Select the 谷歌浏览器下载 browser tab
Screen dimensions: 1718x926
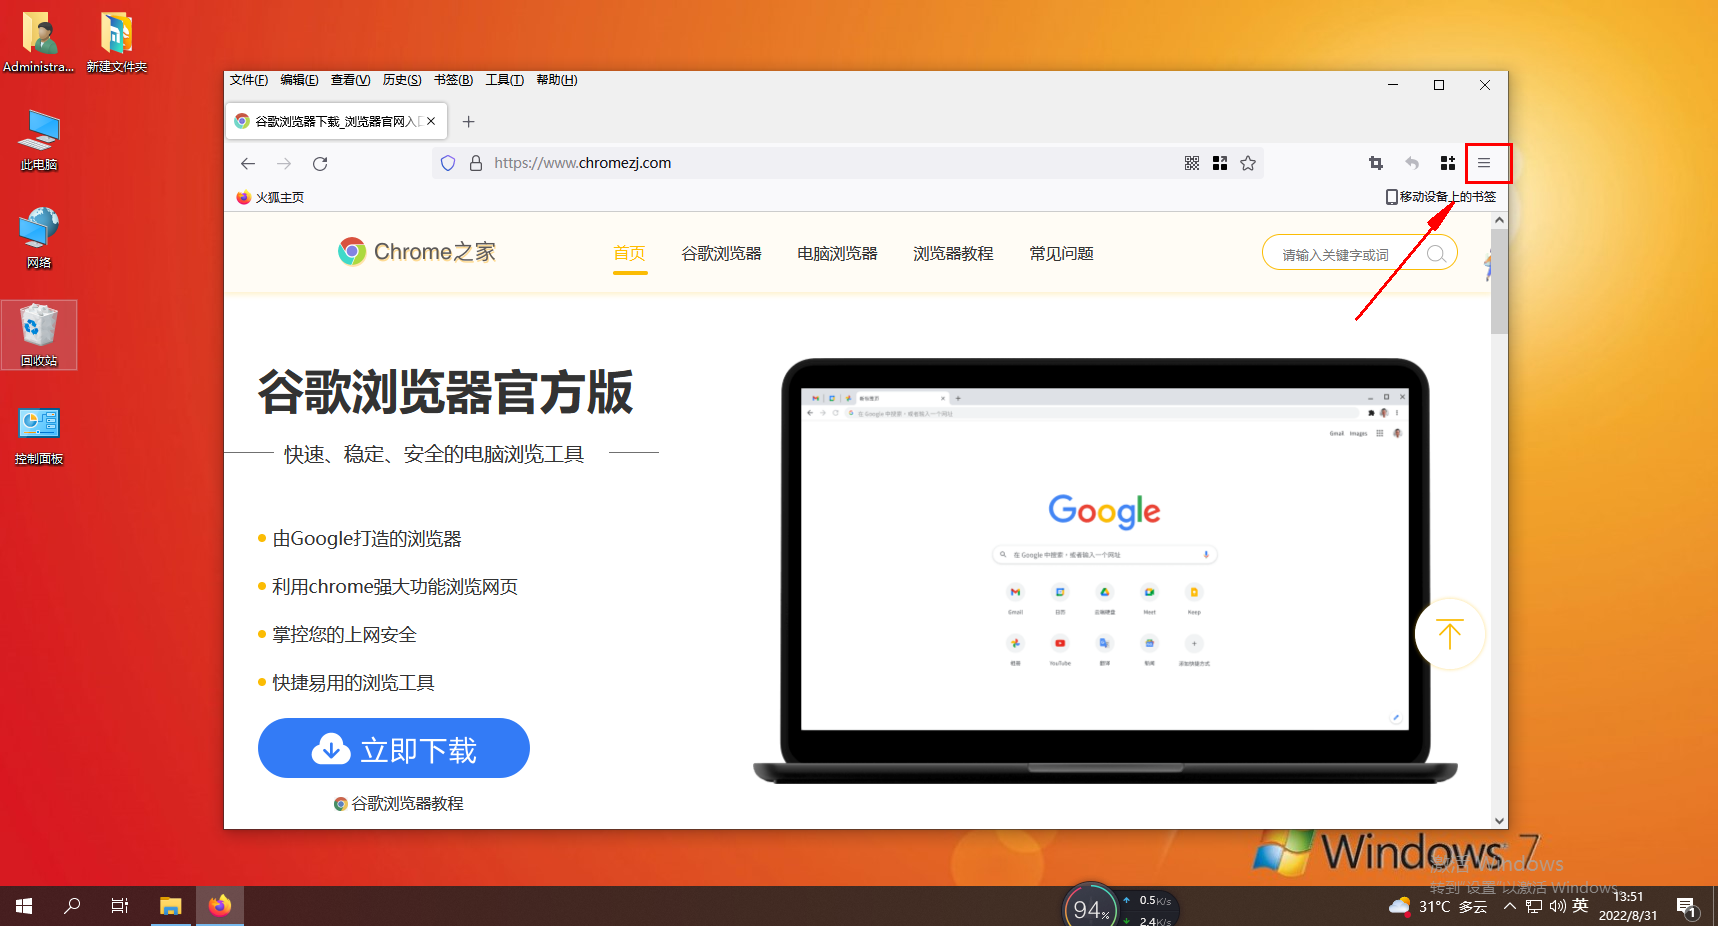(x=335, y=121)
